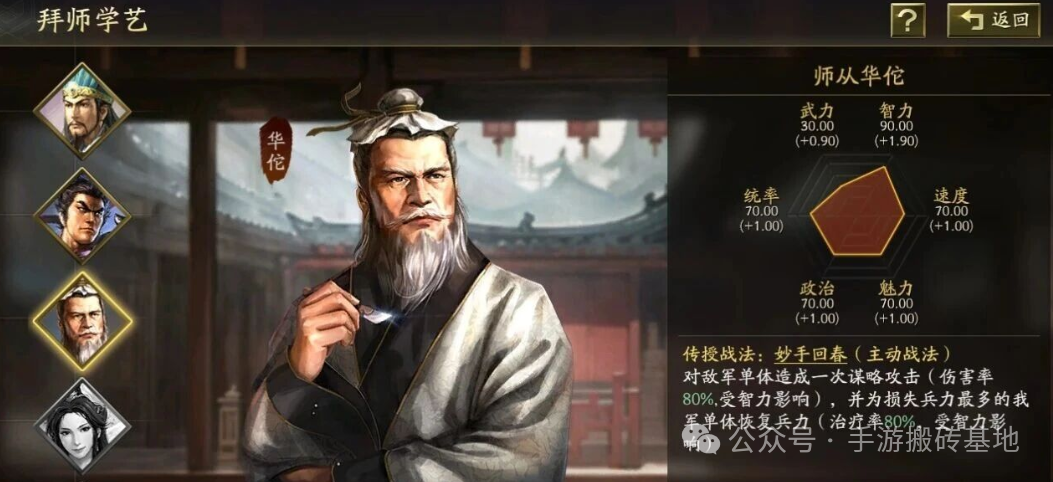Open the 妙手回春 skill link

[x=804, y=353]
